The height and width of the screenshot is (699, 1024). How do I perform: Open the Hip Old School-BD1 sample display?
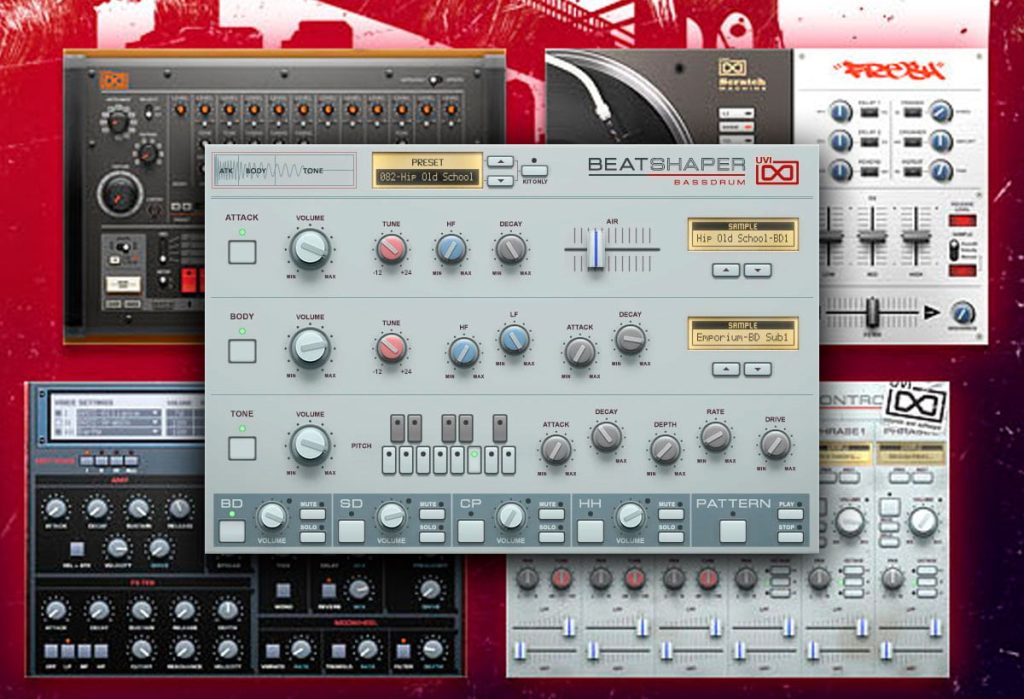coord(743,234)
